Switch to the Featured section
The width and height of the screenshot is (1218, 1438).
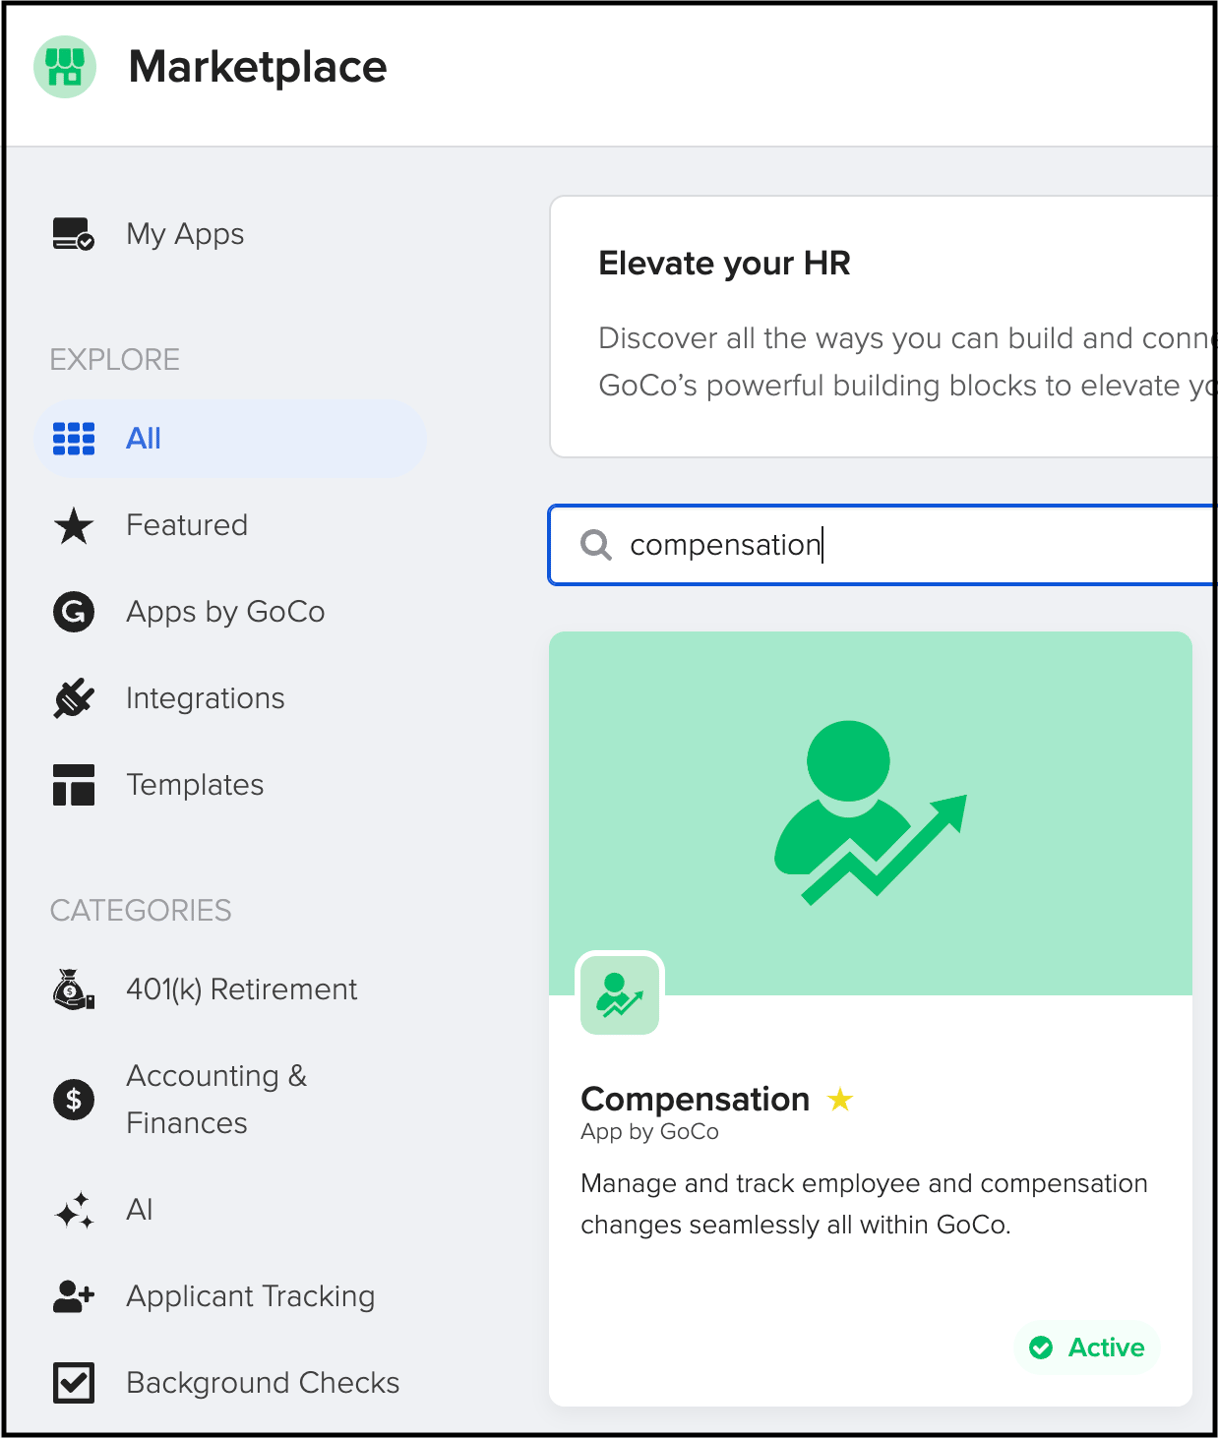(x=187, y=525)
